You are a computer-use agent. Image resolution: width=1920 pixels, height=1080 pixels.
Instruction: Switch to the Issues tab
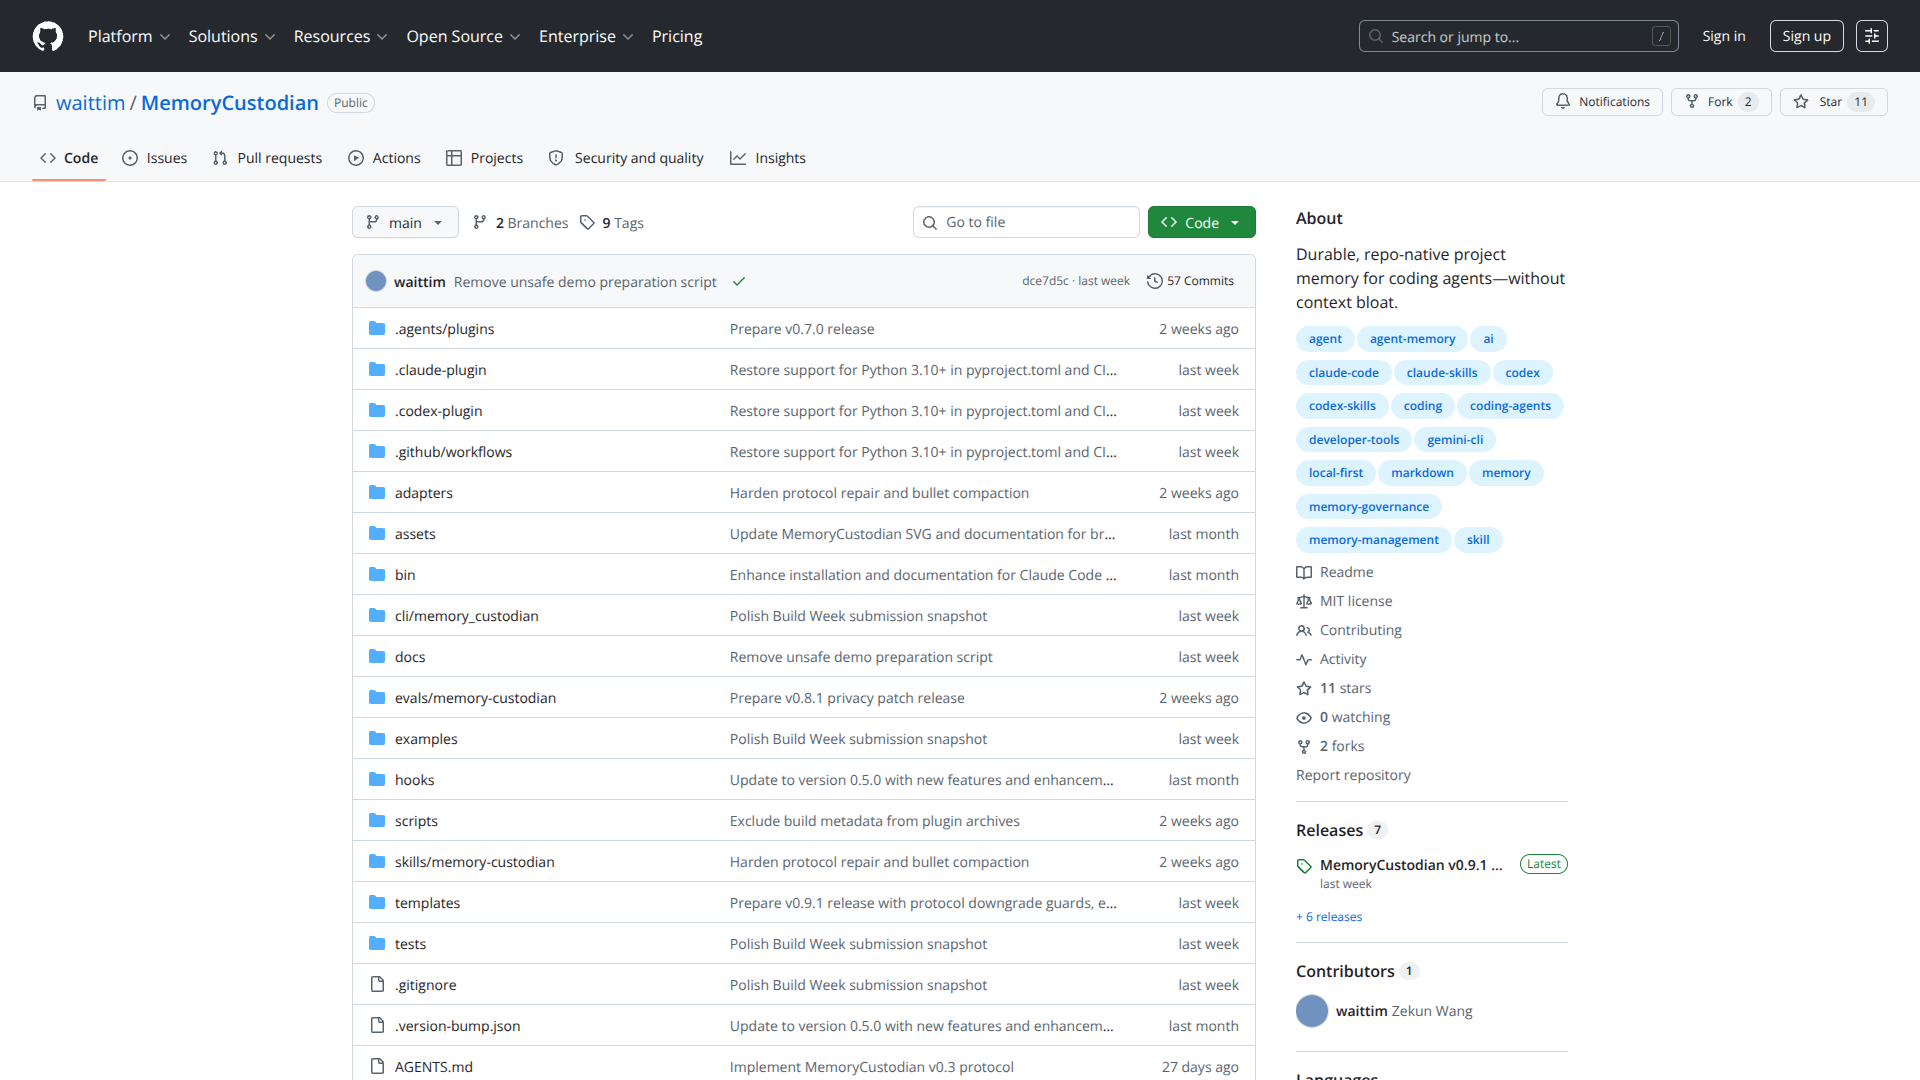pyautogui.click(x=155, y=158)
